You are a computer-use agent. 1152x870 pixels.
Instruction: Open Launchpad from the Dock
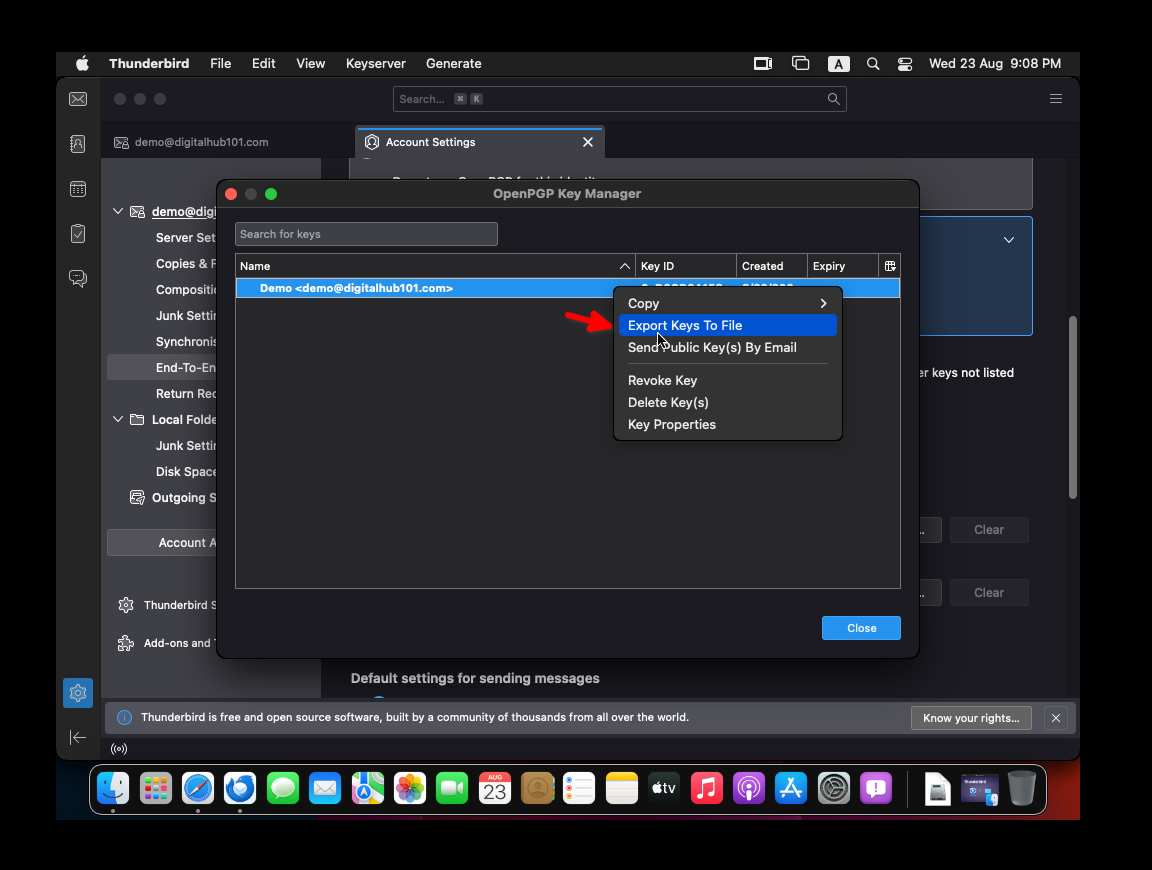click(156, 788)
